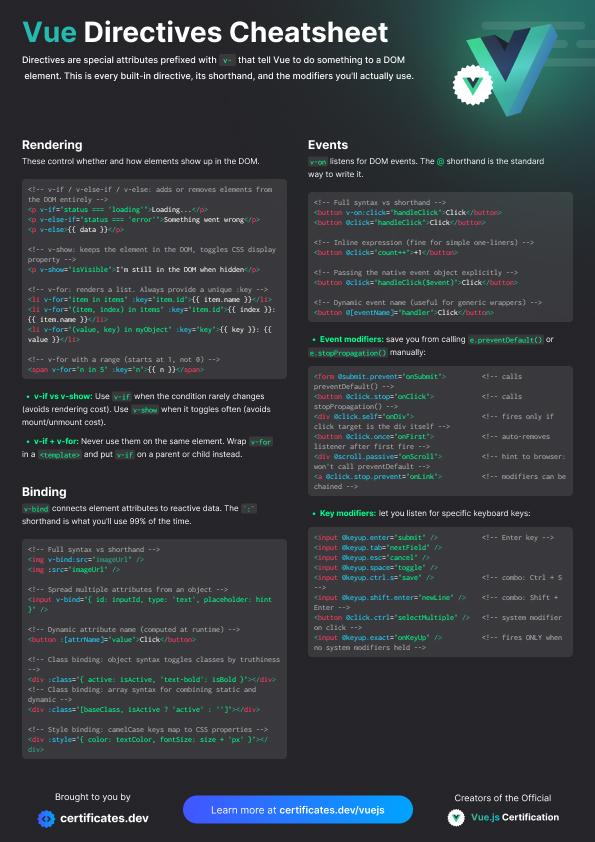
Task: Click the certificates.dev gear logo icon
Action: pos(46,818)
